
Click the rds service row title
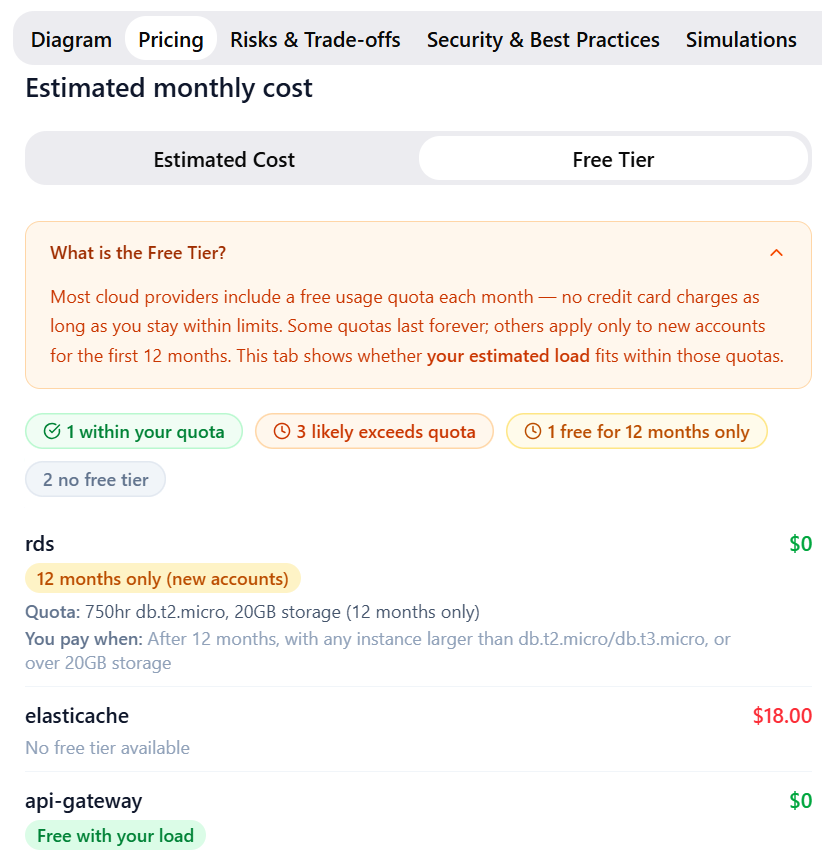coord(40,544)
